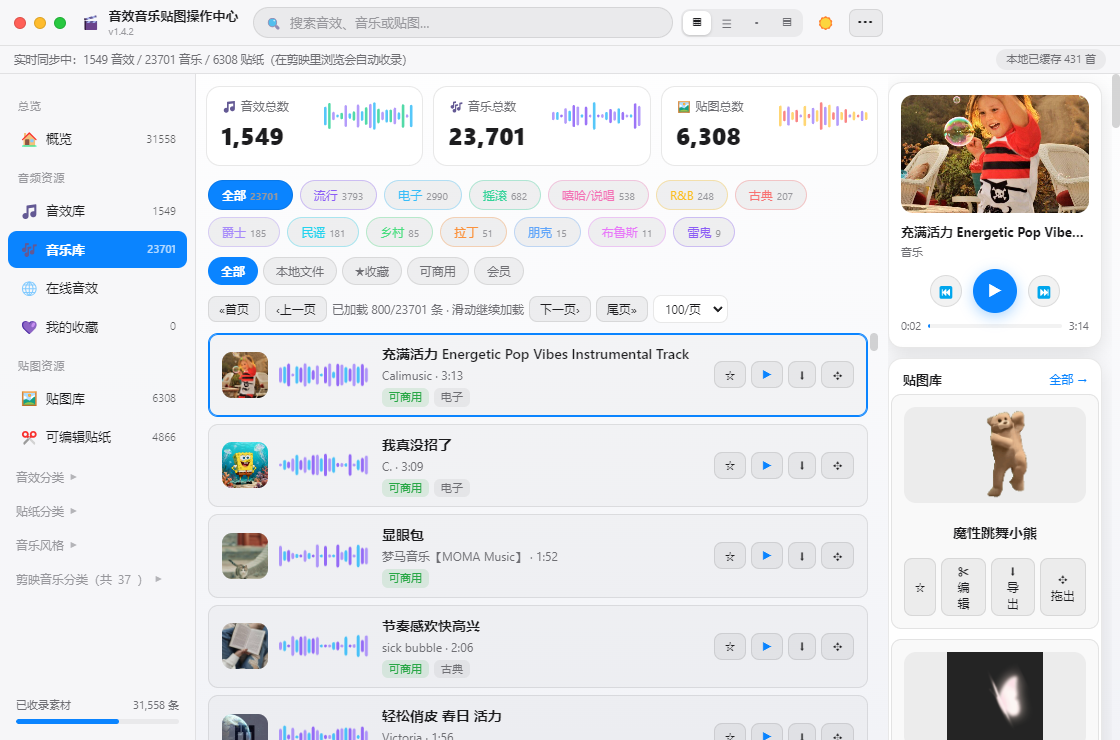Play the 充满活力 Energetic Pop Vibes row
The height and width of the screenshot is (740, 1120).
(x=766, y=375)
